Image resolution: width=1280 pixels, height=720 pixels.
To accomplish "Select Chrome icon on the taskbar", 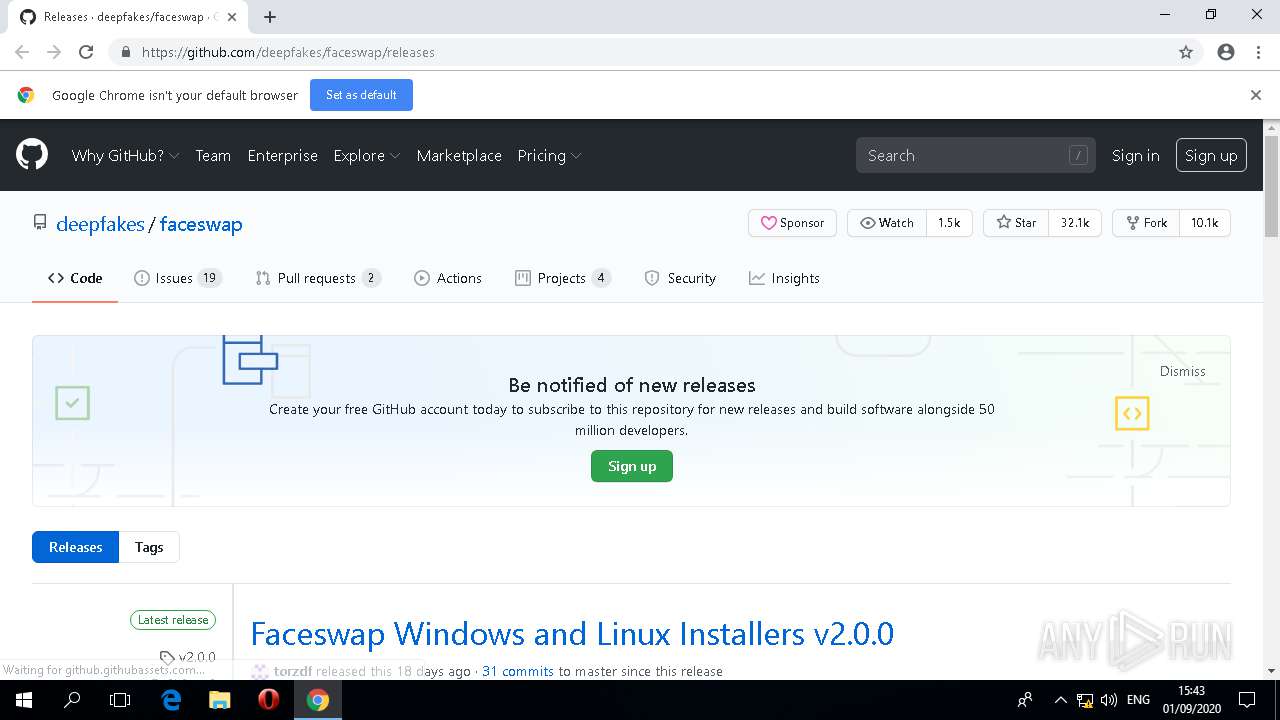I will tap(318, 700).
